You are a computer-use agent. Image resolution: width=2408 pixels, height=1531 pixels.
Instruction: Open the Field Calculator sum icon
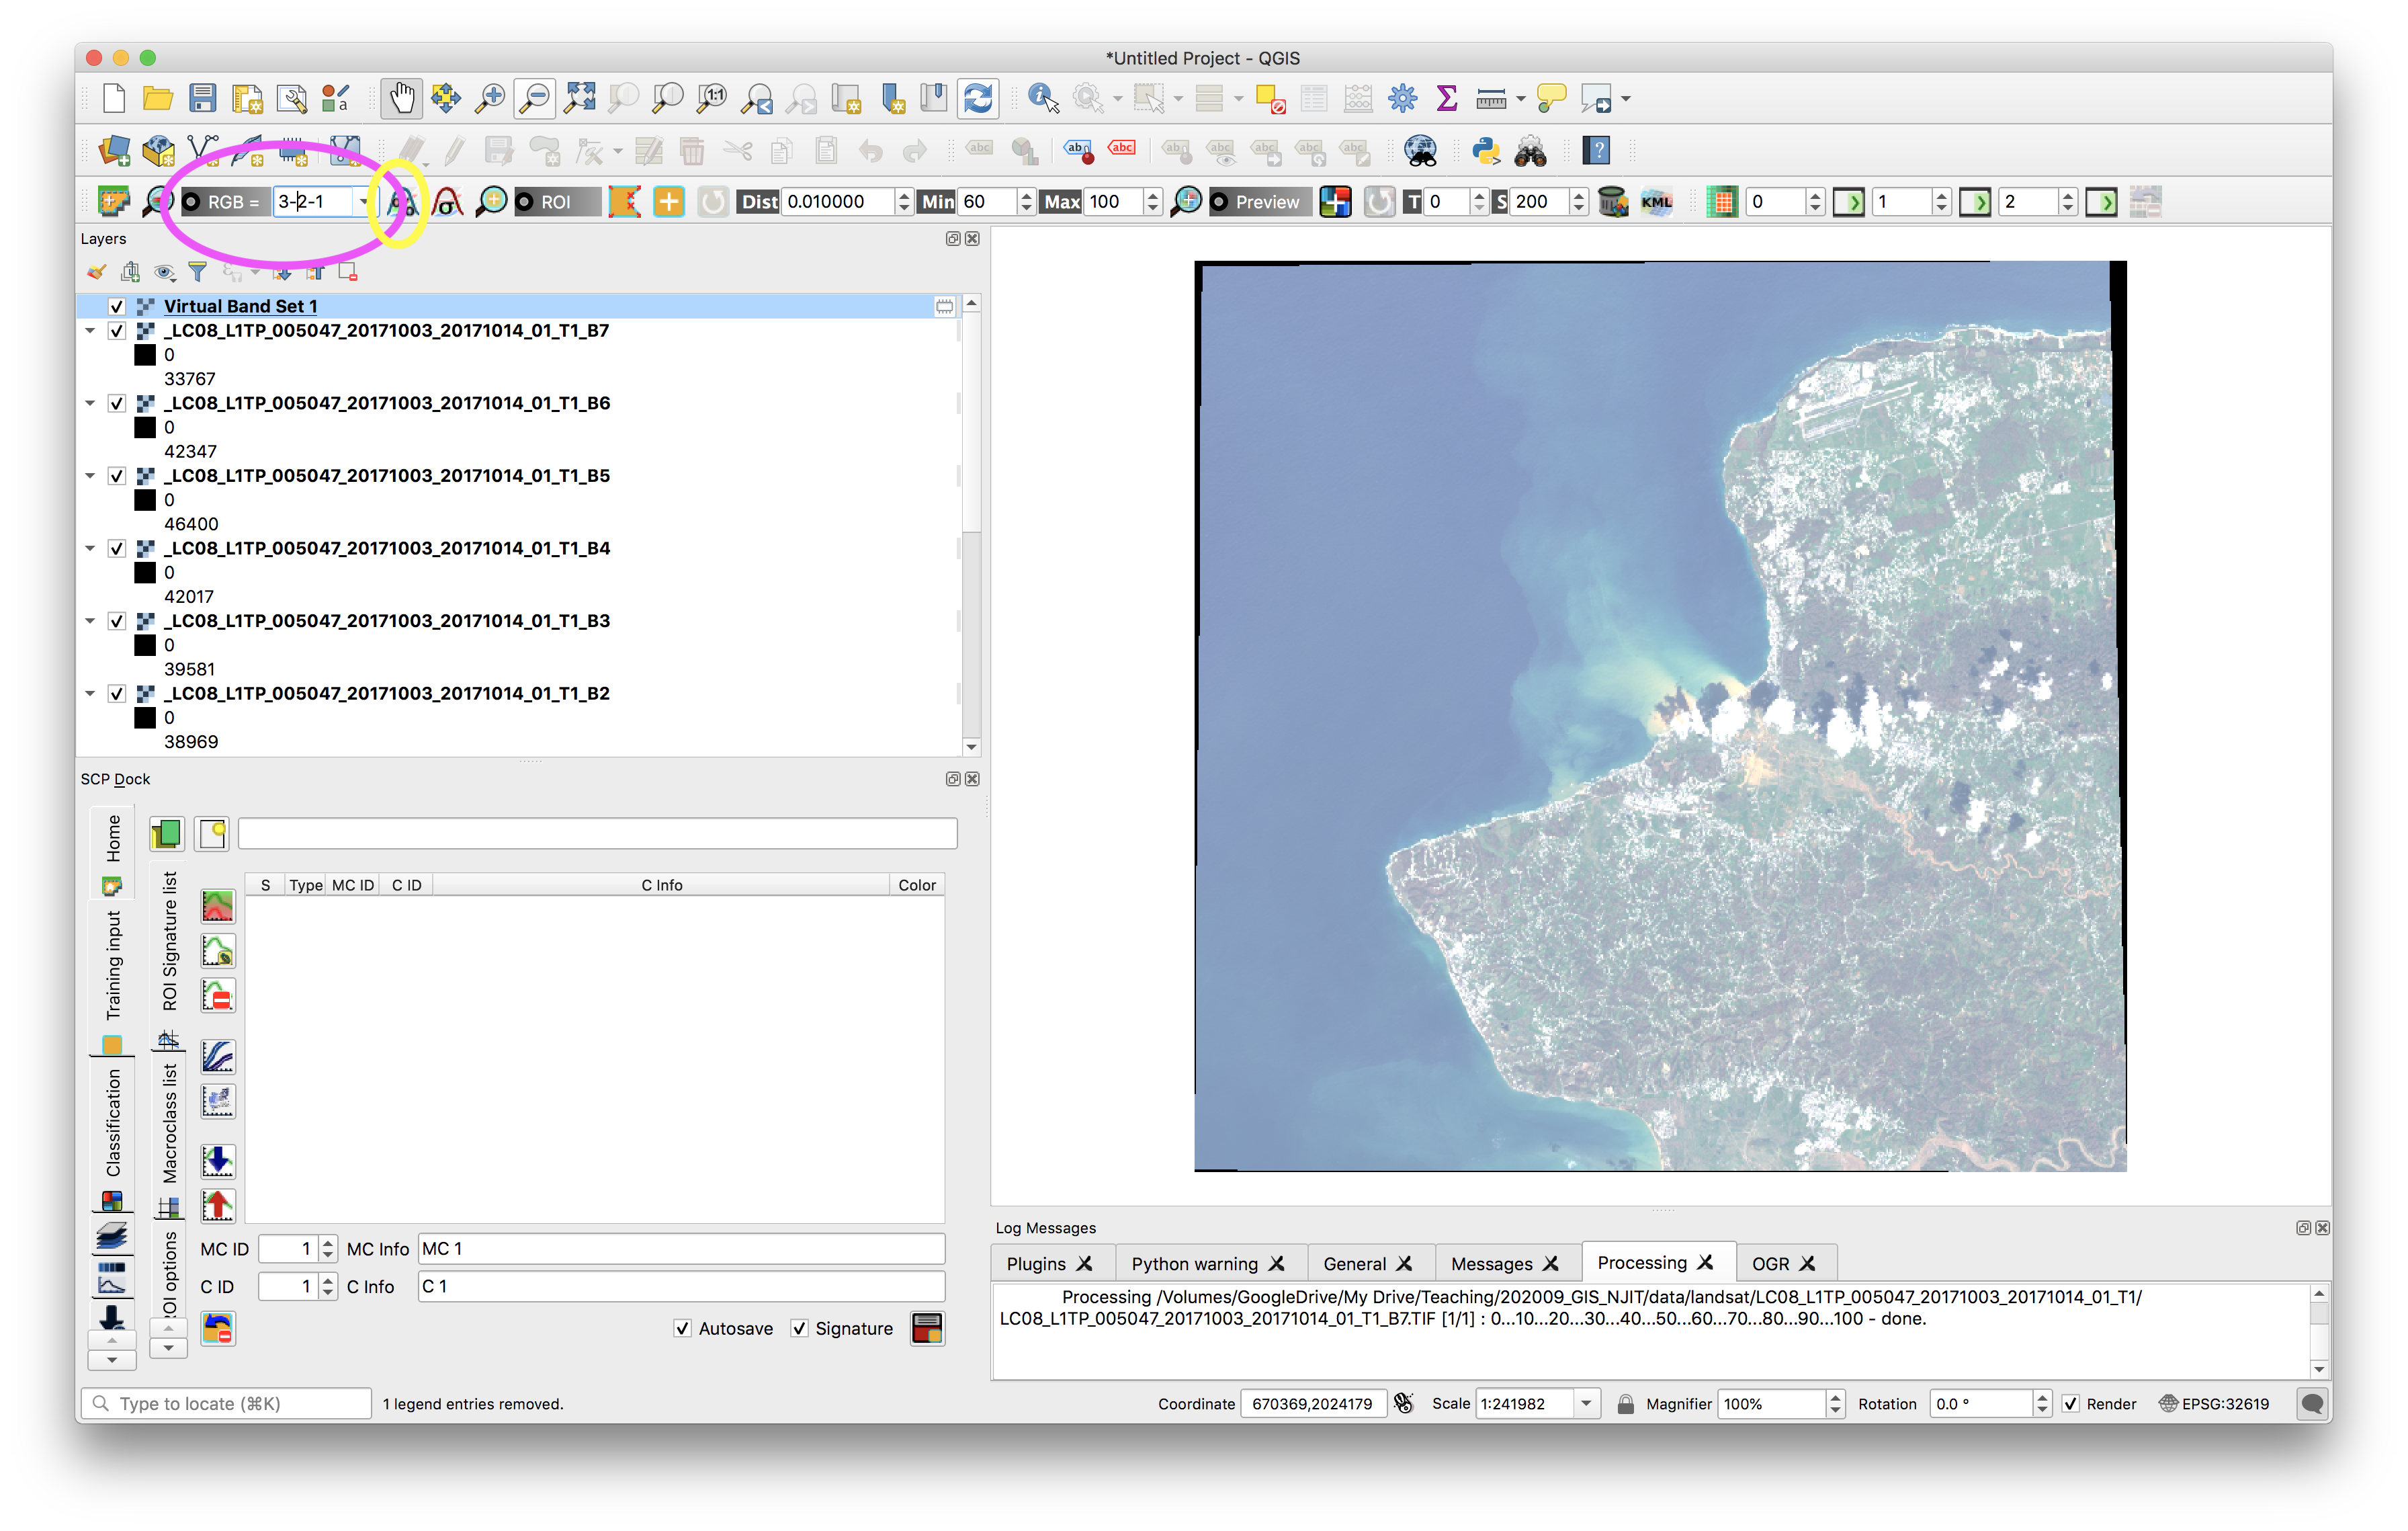[x=1446, y=98]
